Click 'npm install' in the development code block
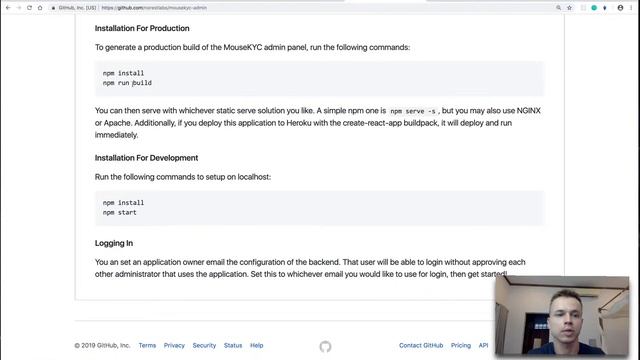Image resolution: width=640 pixels, height=360 pixels. pos(123,203)
